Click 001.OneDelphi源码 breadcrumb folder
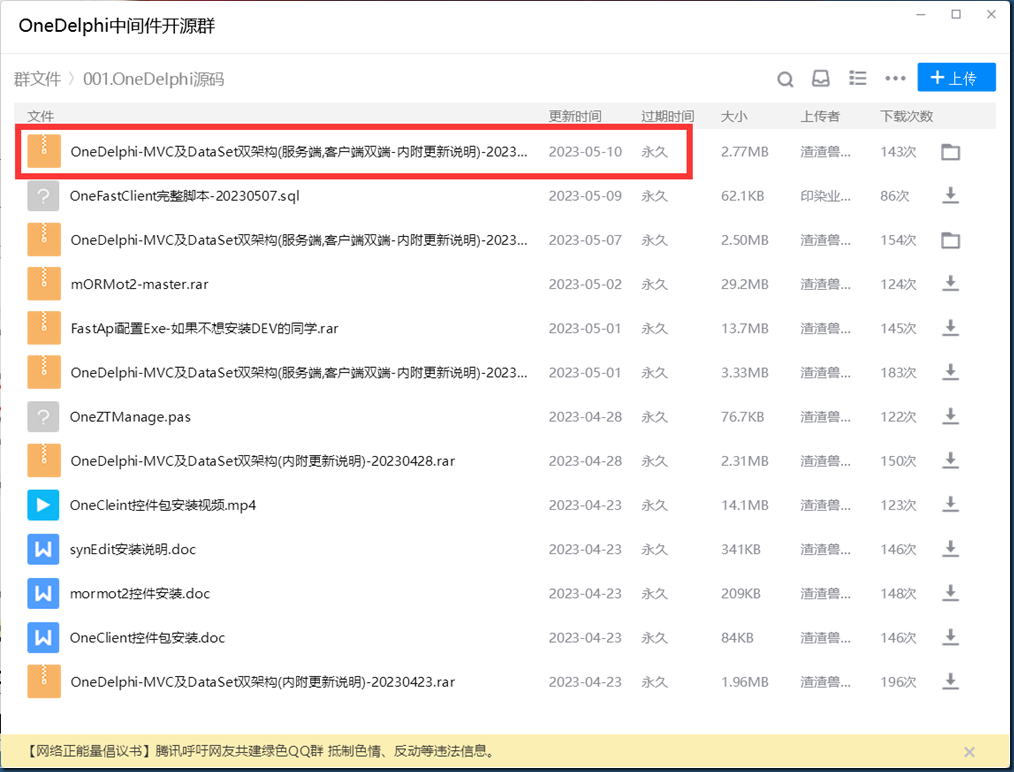 tap(154, 79)
